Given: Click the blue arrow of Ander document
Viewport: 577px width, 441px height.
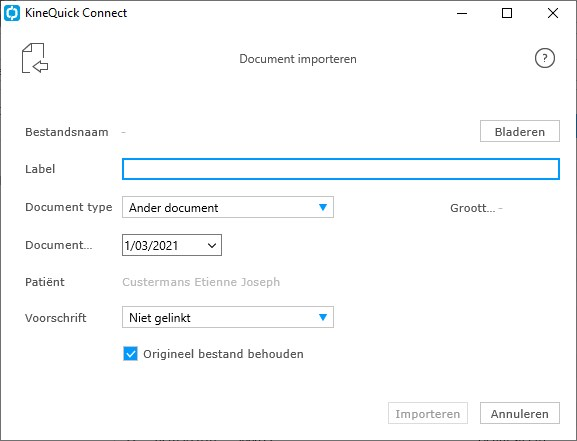Looking at the screenshot, I should [x=323, y=207].
